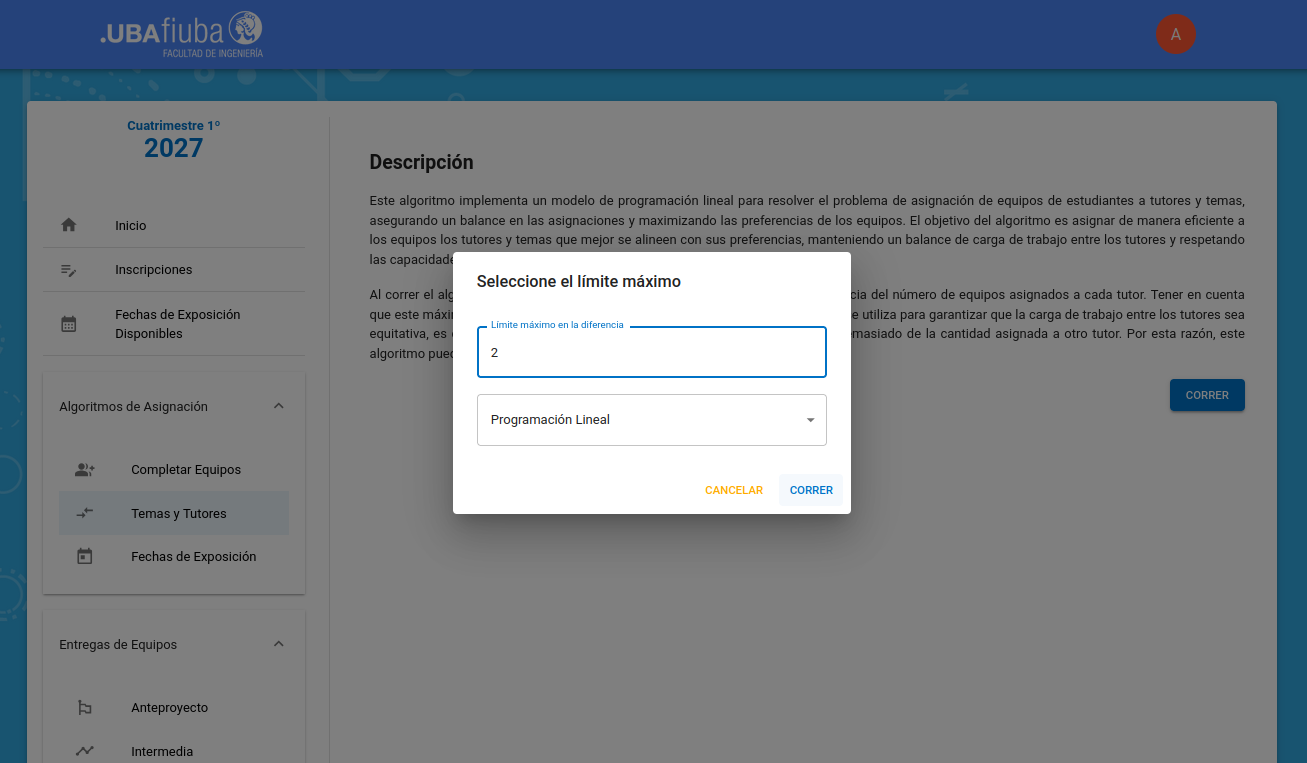Viewport: 1307px width, 763px height.
Task: Open the user avatar A menu
Action: [x=1175, y=34]
